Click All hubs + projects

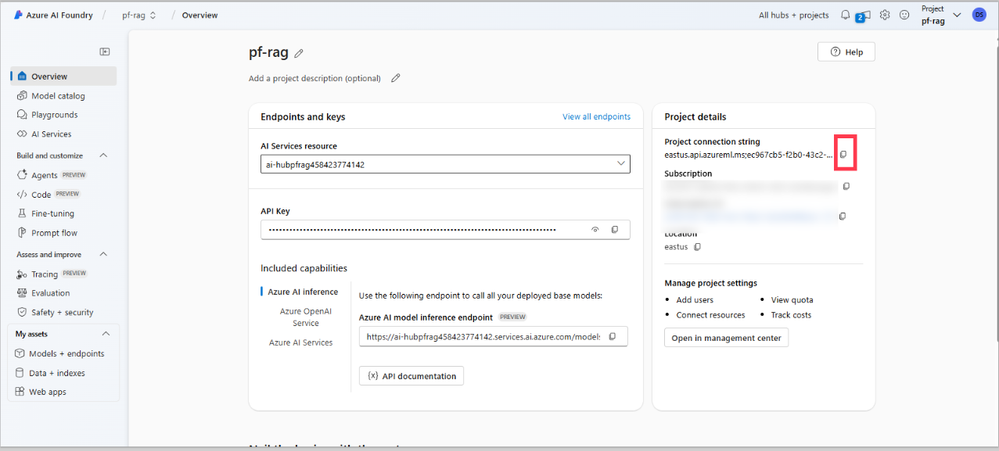(794, 15)
